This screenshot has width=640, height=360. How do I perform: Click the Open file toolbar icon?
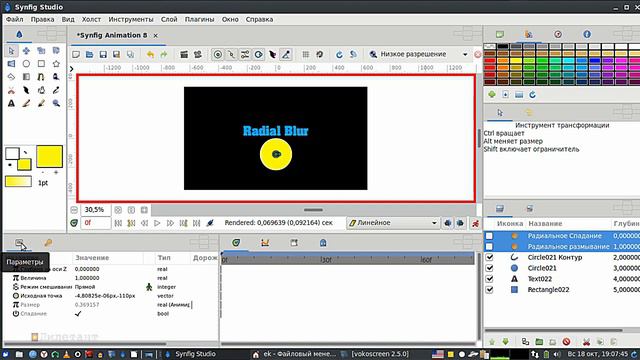(x=89, y=54)
